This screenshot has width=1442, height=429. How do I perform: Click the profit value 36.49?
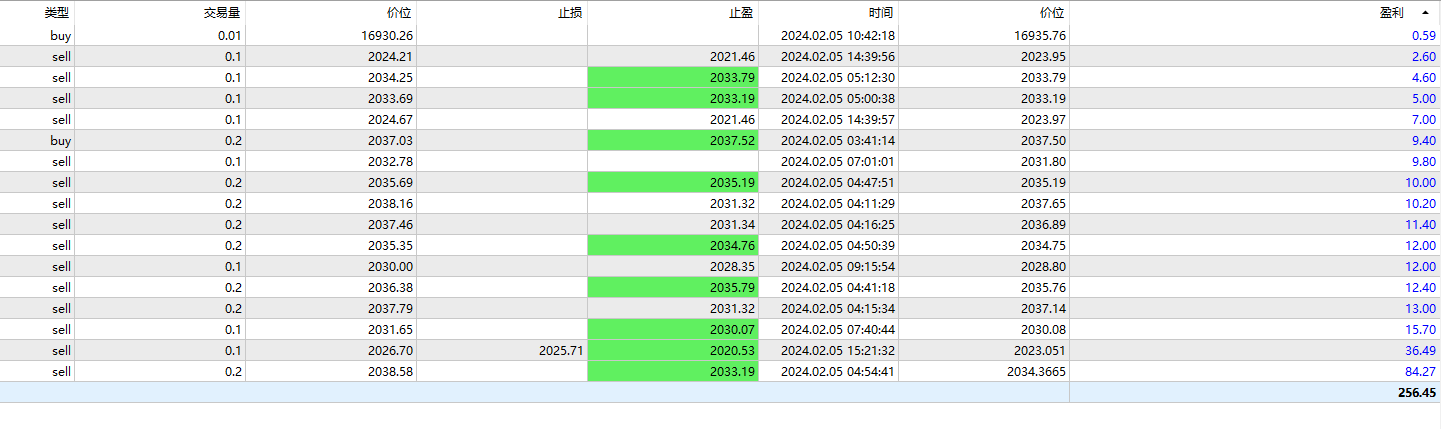pyautogui.click(x=1421, y=350)
